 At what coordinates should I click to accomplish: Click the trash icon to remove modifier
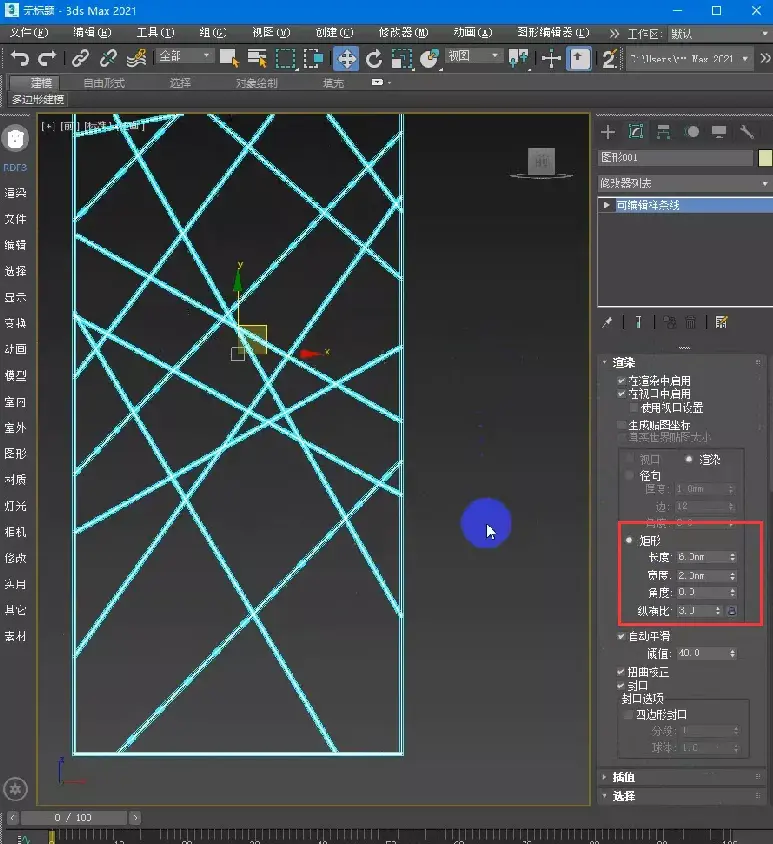[690, 322]
